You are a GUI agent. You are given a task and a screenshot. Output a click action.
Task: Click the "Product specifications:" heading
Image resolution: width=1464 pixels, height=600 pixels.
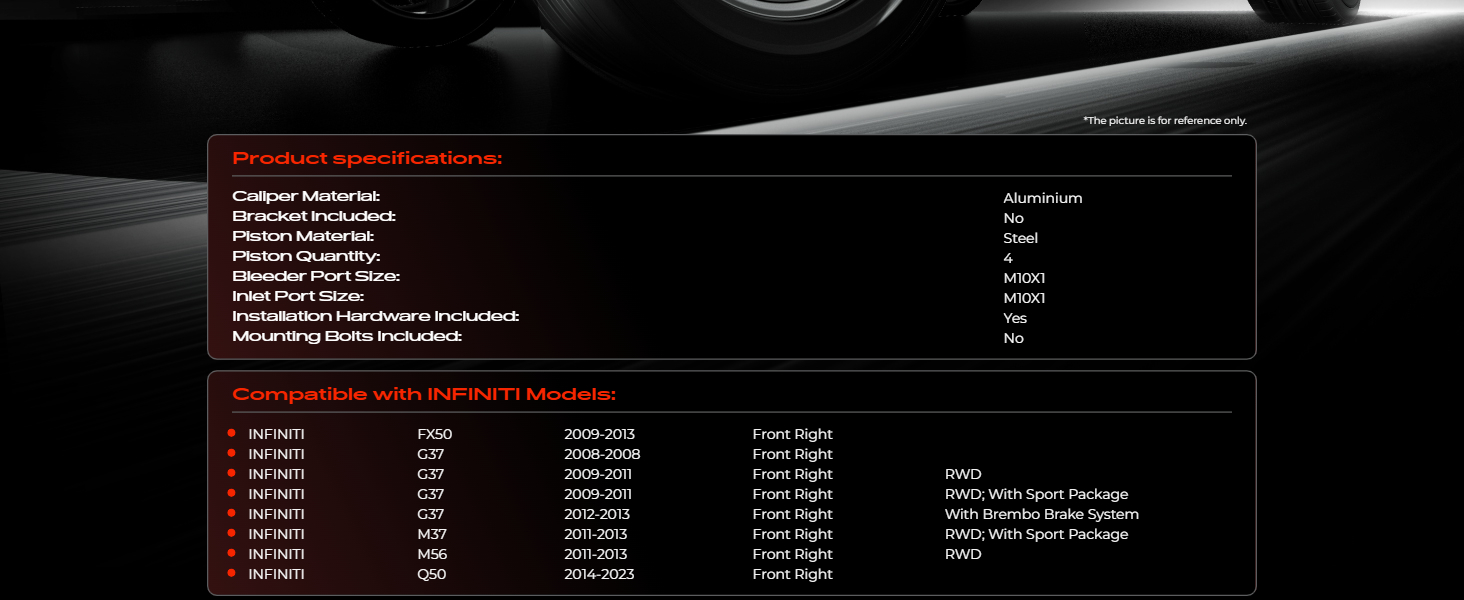pyautogui.click(x=367, y=159)
